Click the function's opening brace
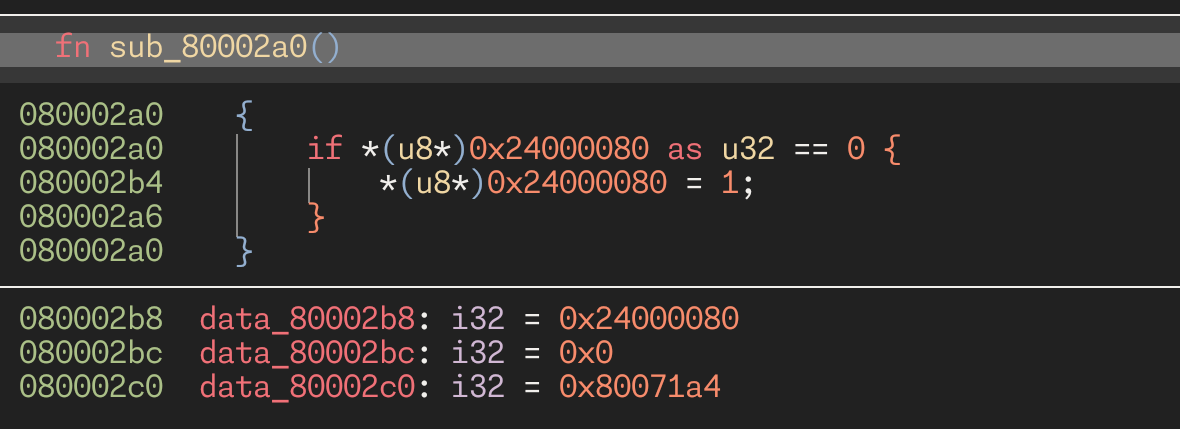 [244, 116]
